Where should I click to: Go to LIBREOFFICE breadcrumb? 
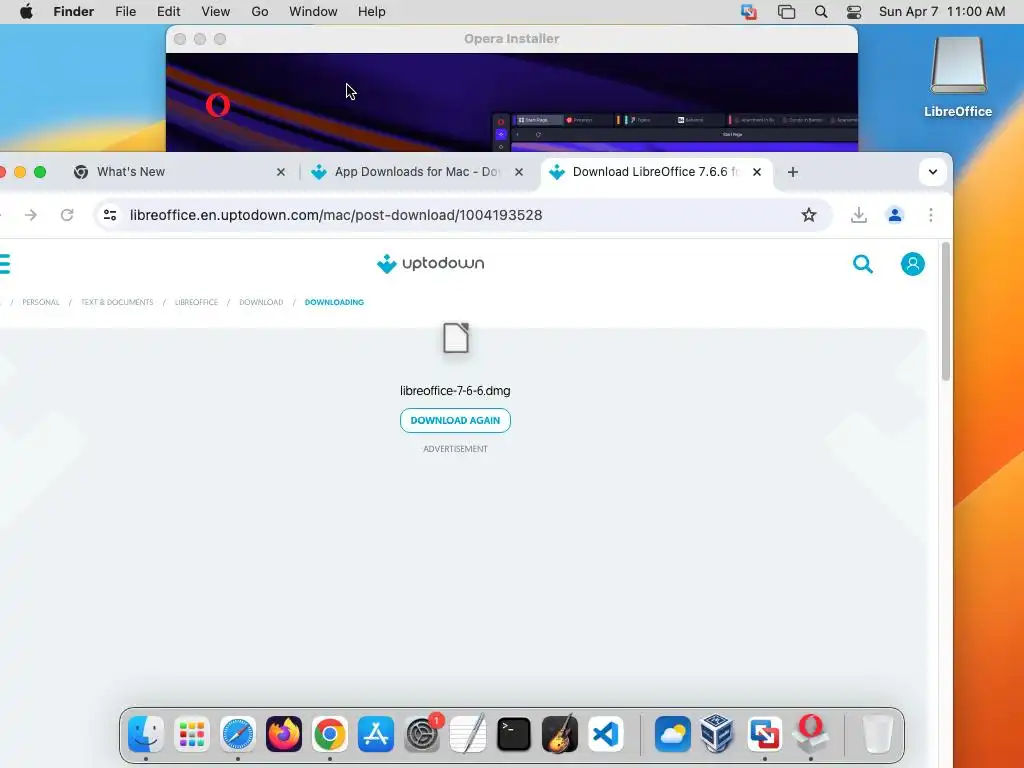tap(196, 302)
